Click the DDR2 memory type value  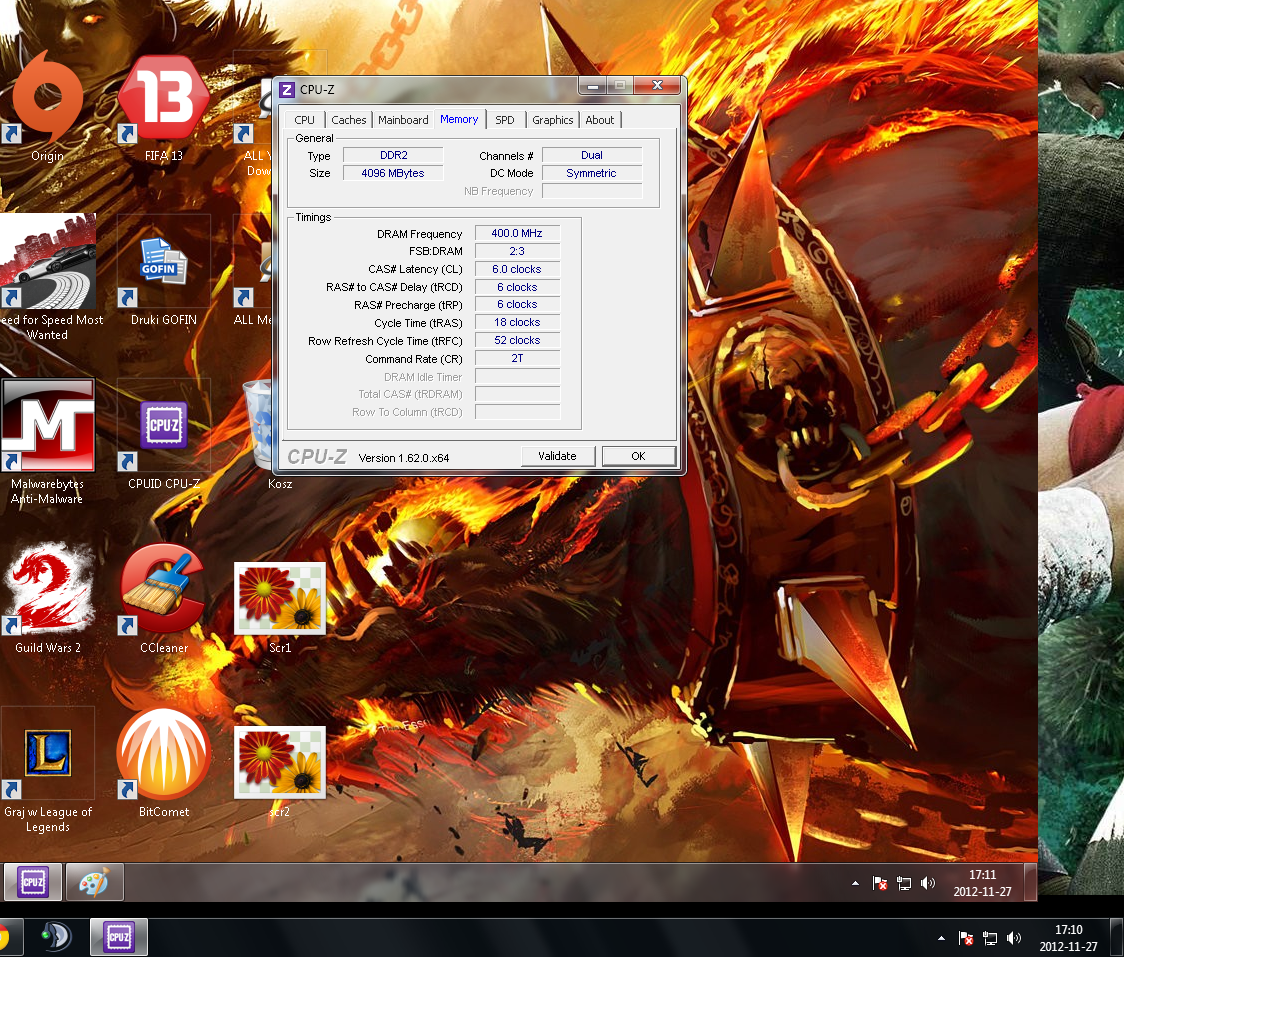[393, 155]
